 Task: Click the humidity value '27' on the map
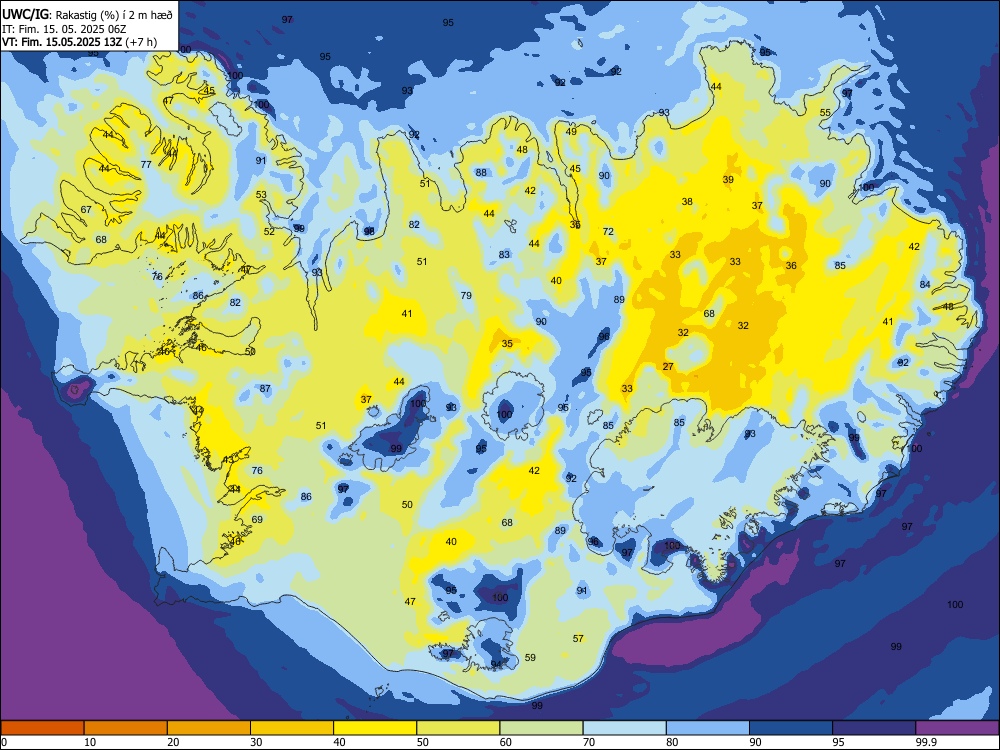(668, 367)
